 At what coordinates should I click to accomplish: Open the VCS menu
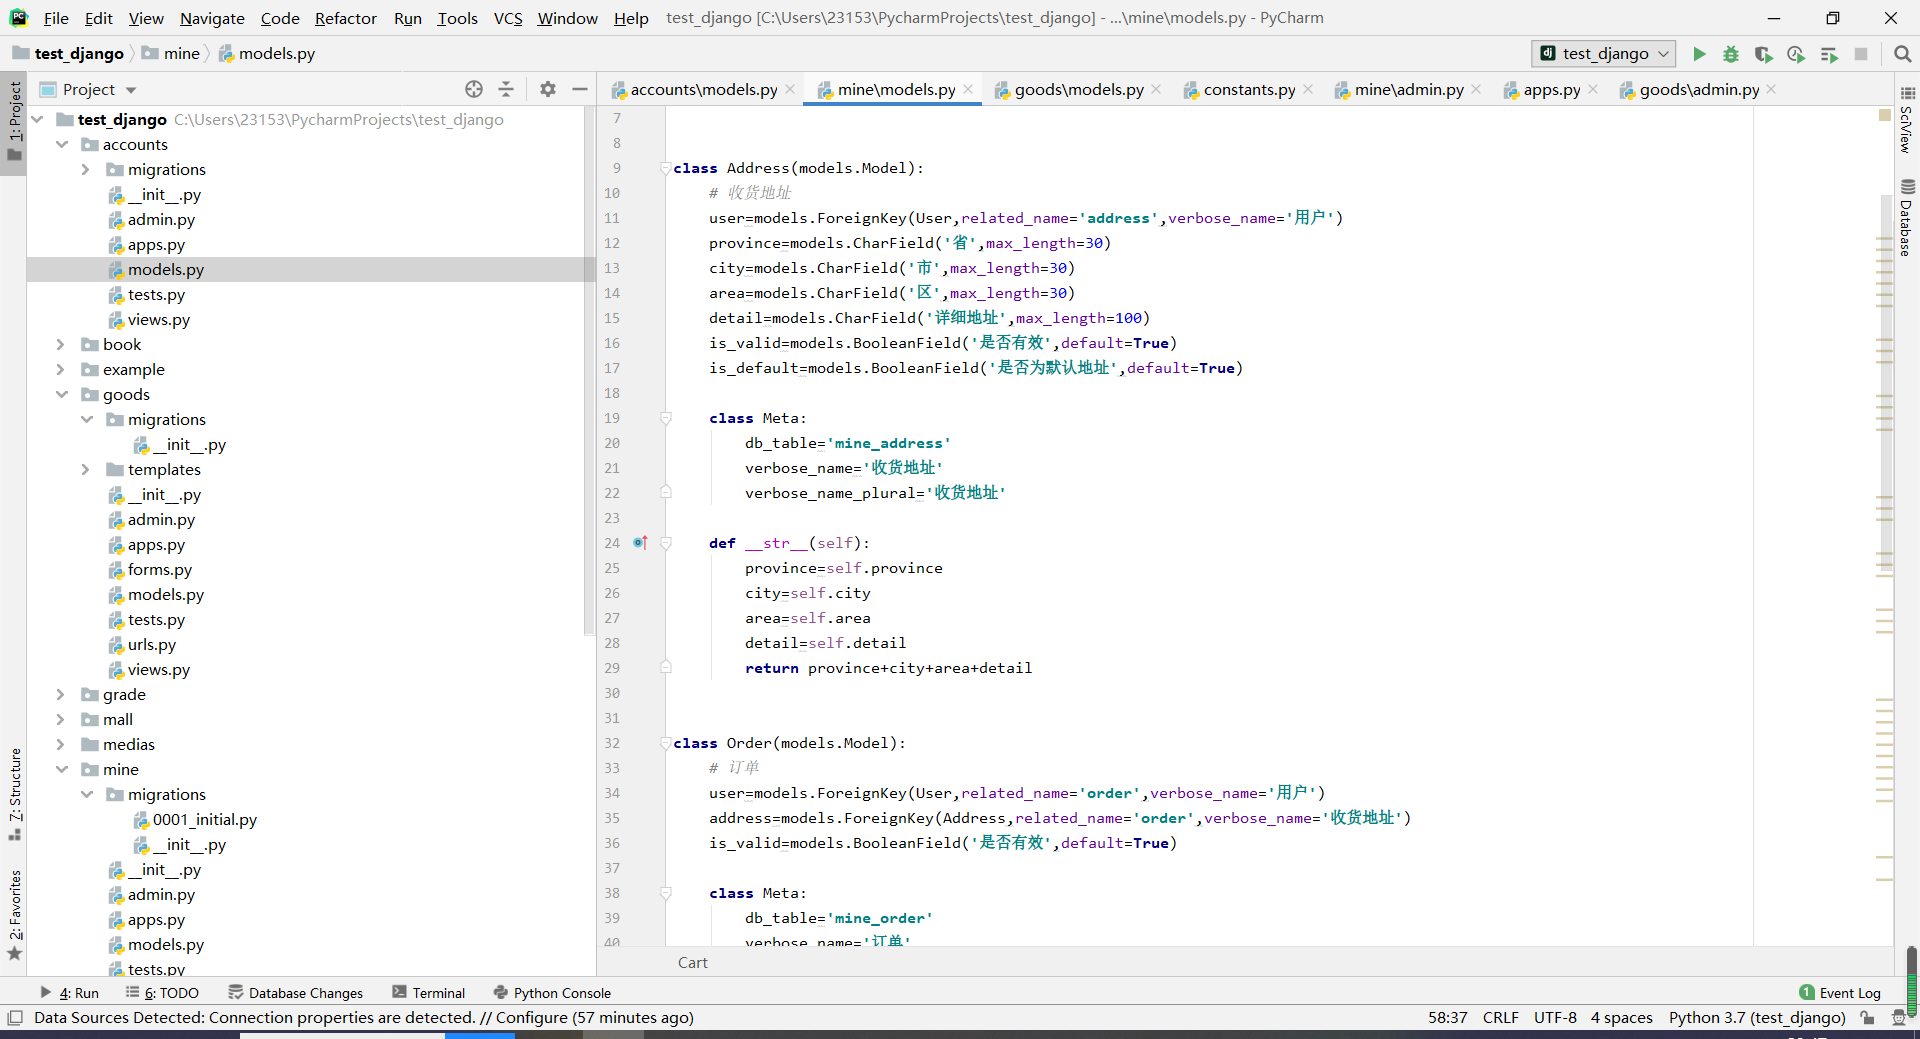[x=508, y=18]
